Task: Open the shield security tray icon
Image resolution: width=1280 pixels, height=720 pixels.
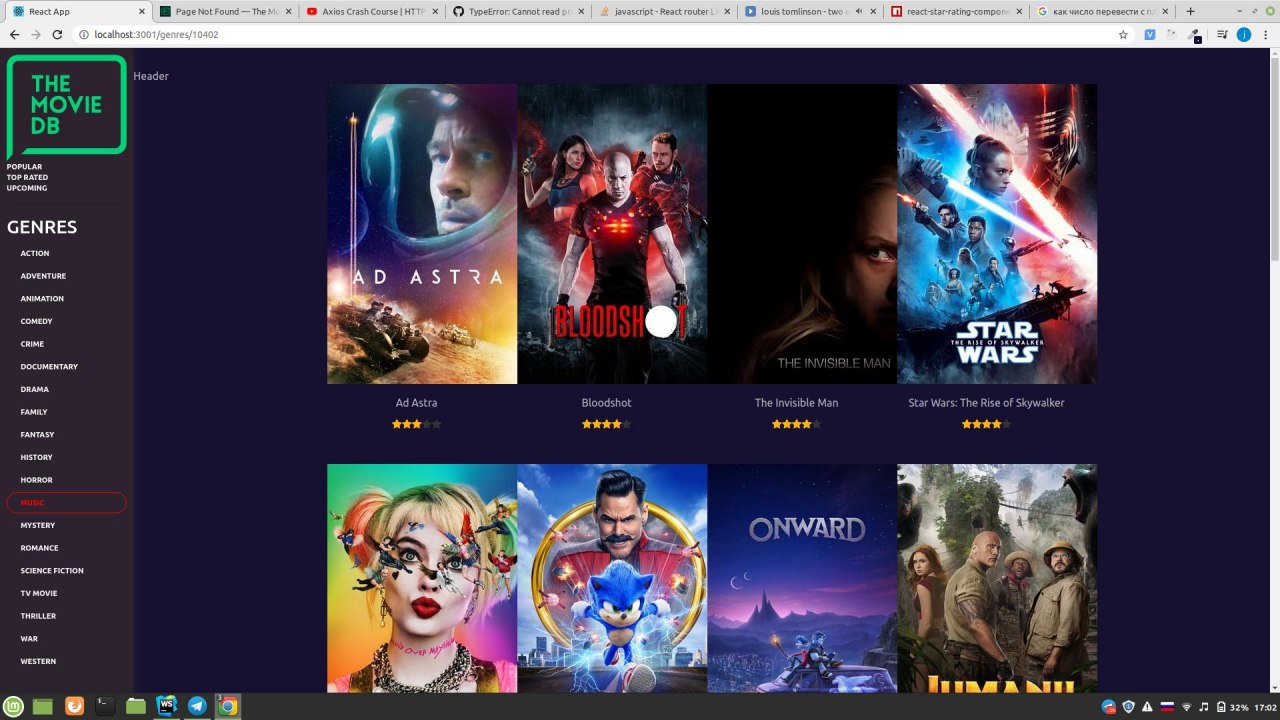Action: [1129, 707]
